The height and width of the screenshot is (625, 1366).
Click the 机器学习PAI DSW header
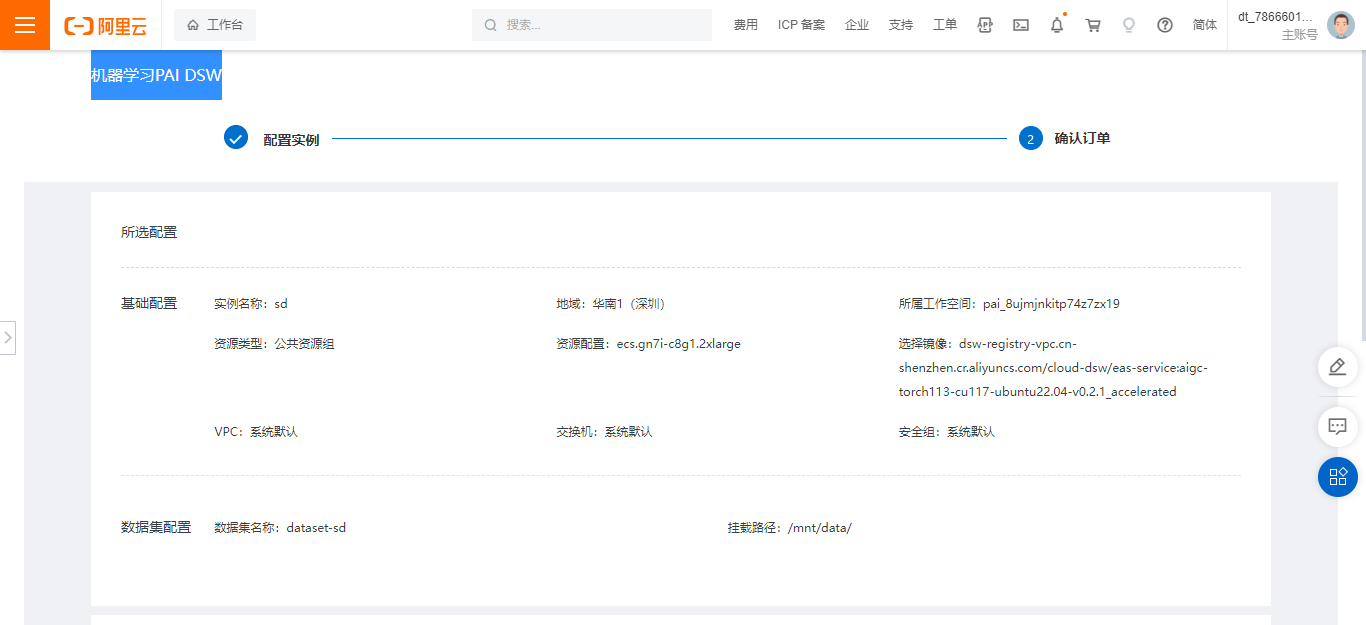point(156,75)
